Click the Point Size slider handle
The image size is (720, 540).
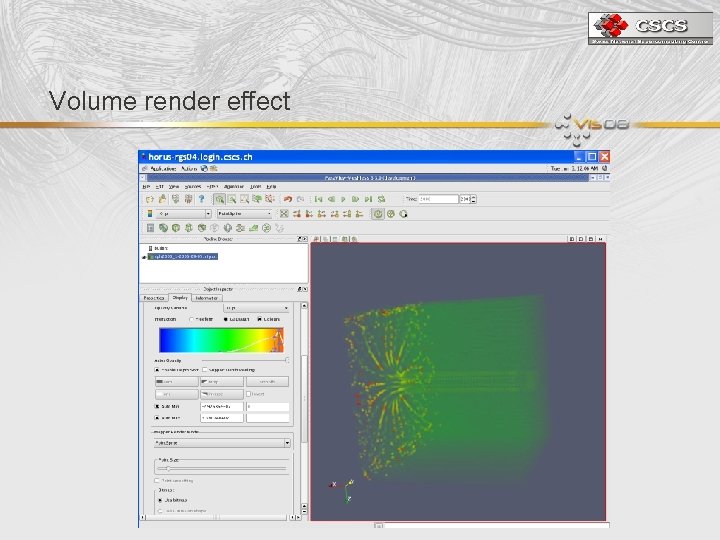click(x=168, y=469)
